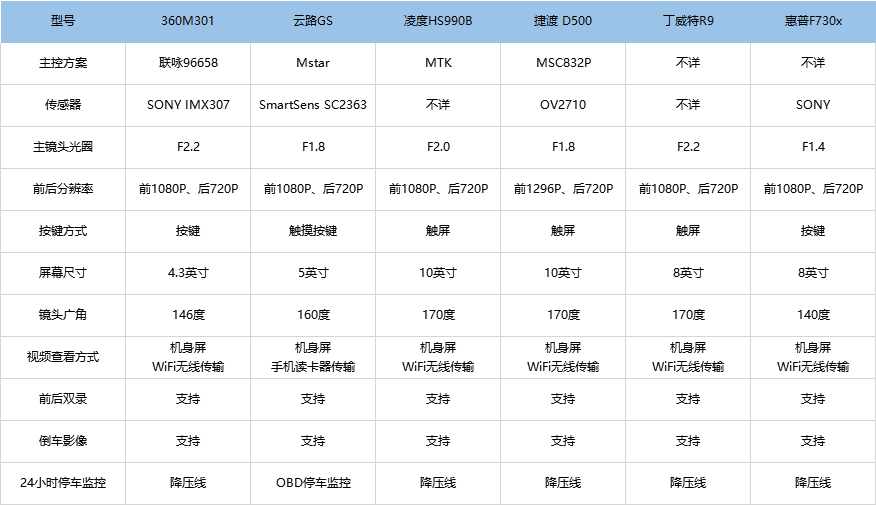
Task: Click the 凌度HS990B column header
Action: [438, 21]
